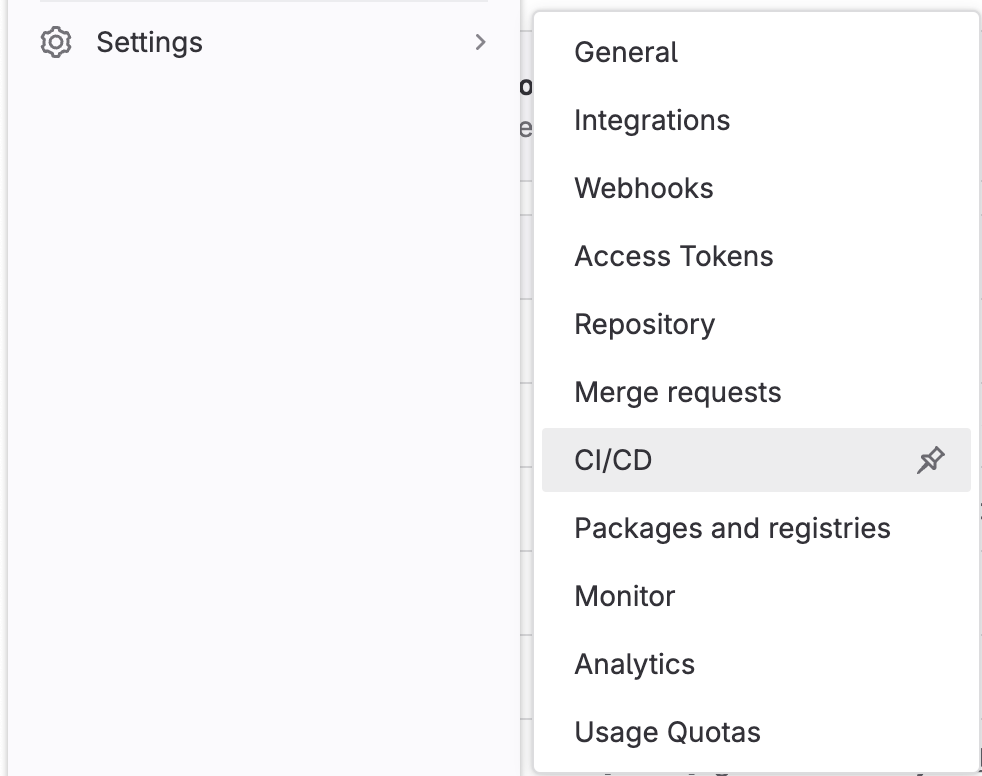The height and width of the screenshot is (776, 982).
Task: Click the Settings label in sidebar
Action: (149, 43)
